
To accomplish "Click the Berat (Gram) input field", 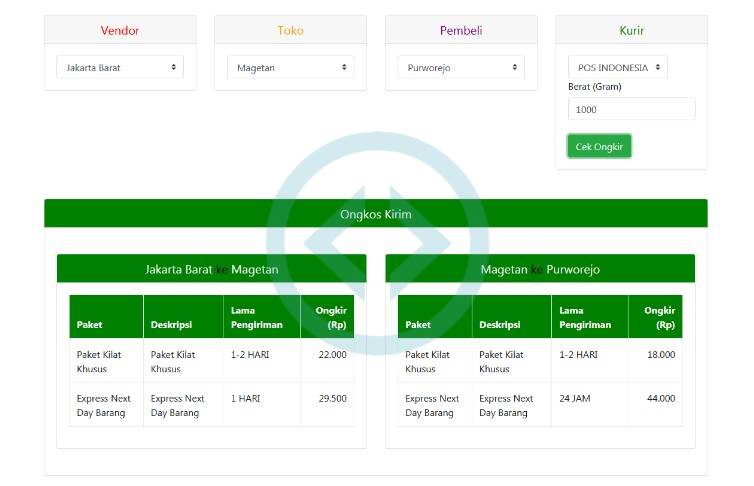I will [631, 109].
